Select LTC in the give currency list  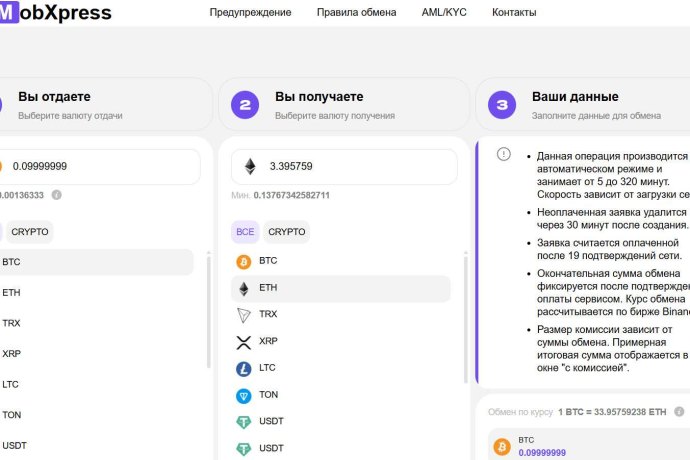(96, 384)
